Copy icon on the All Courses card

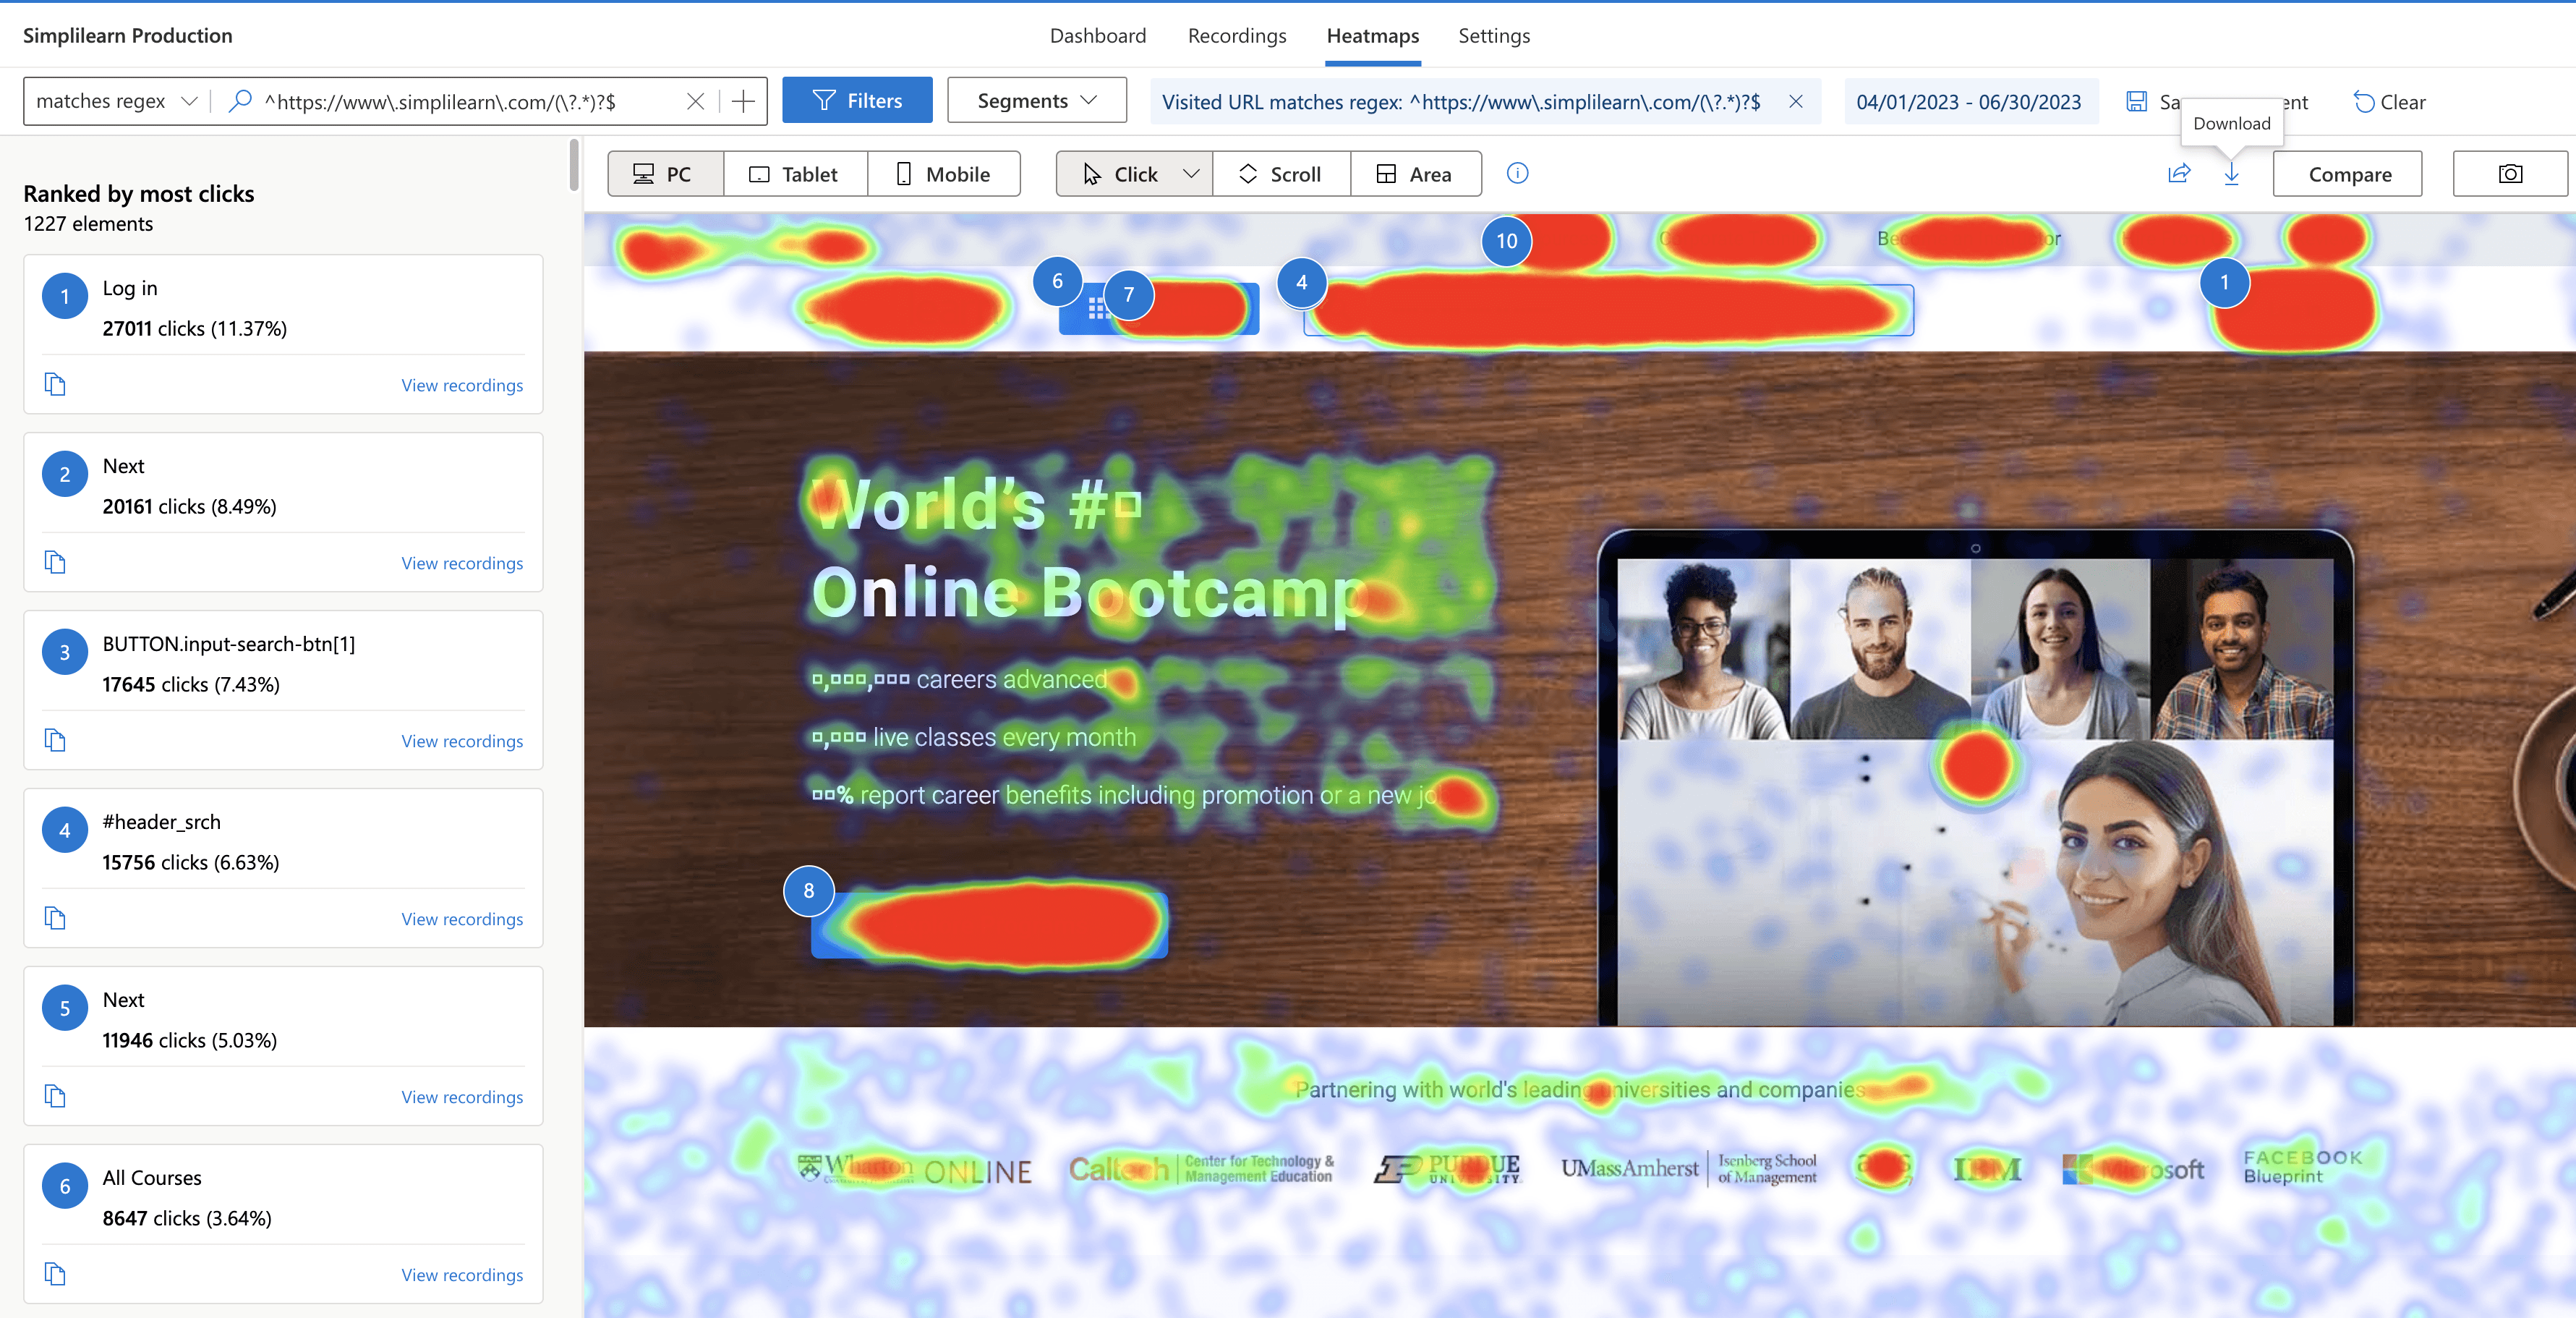click(x=55, y=1274)
